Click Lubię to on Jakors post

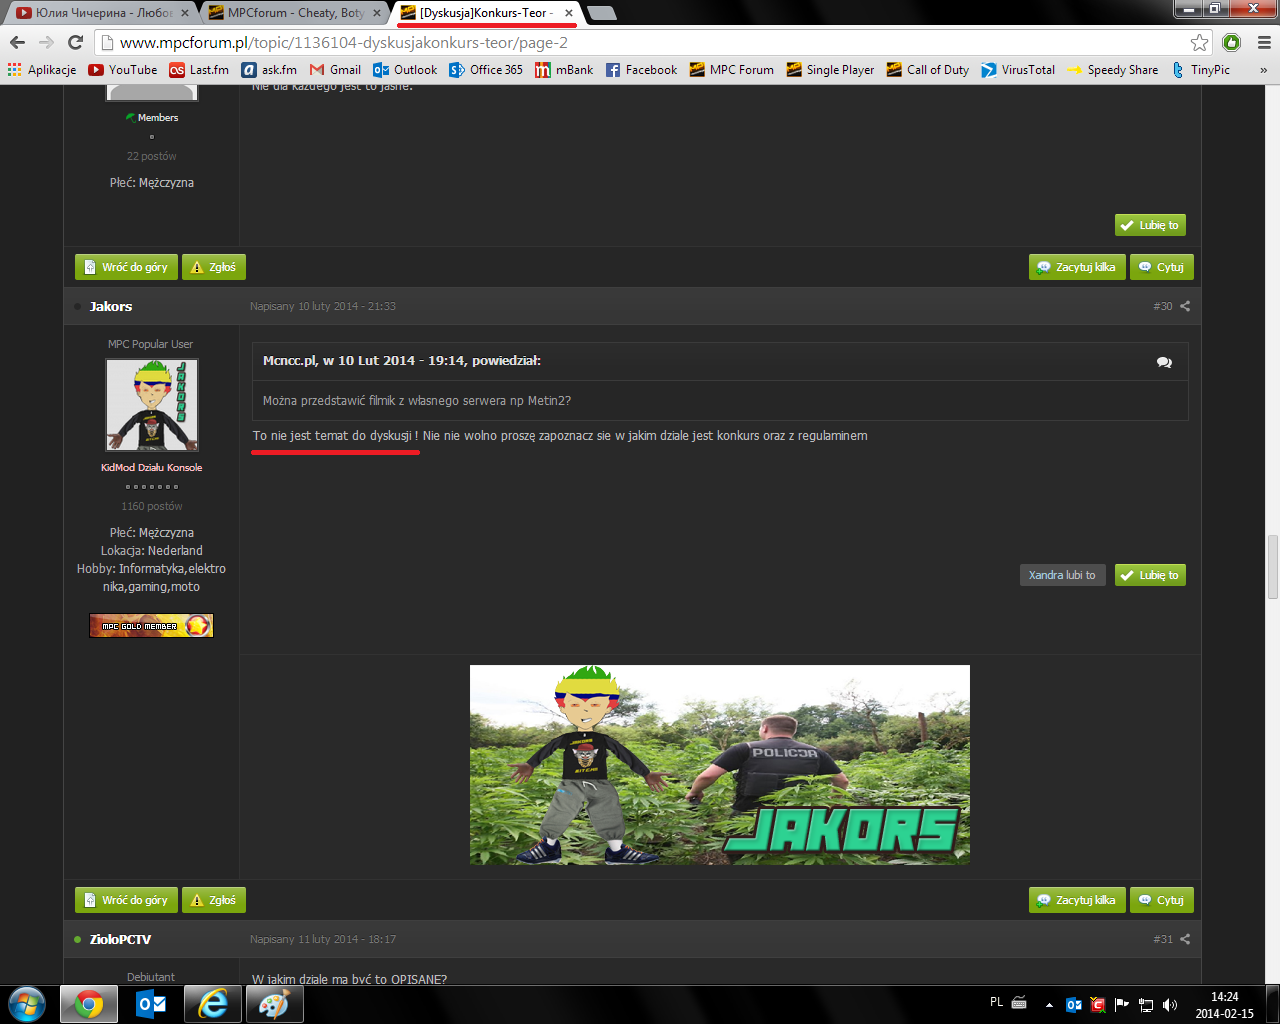(x=1150, y=575)
